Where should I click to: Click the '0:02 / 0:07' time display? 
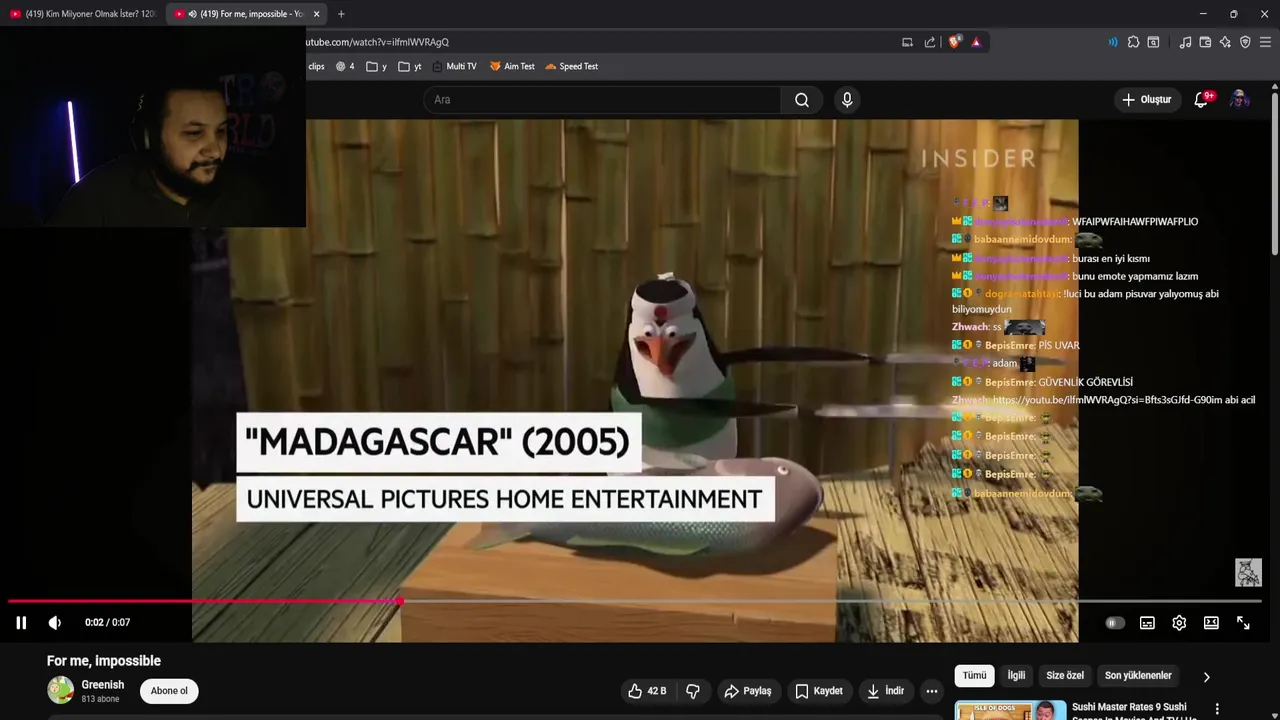(x=107, y=622)
